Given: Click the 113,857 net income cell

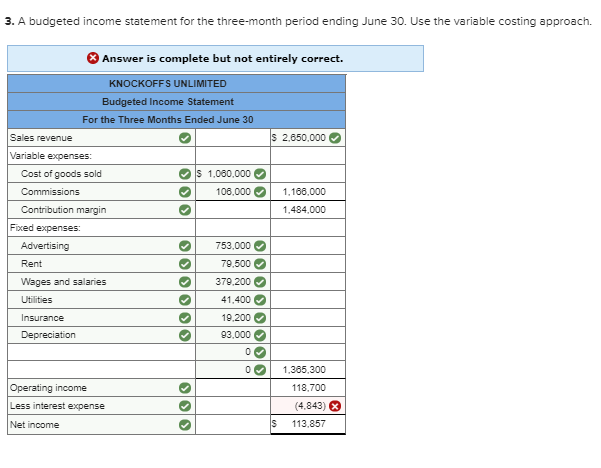Looking at the screenshot, I should [x=309, y=424].
